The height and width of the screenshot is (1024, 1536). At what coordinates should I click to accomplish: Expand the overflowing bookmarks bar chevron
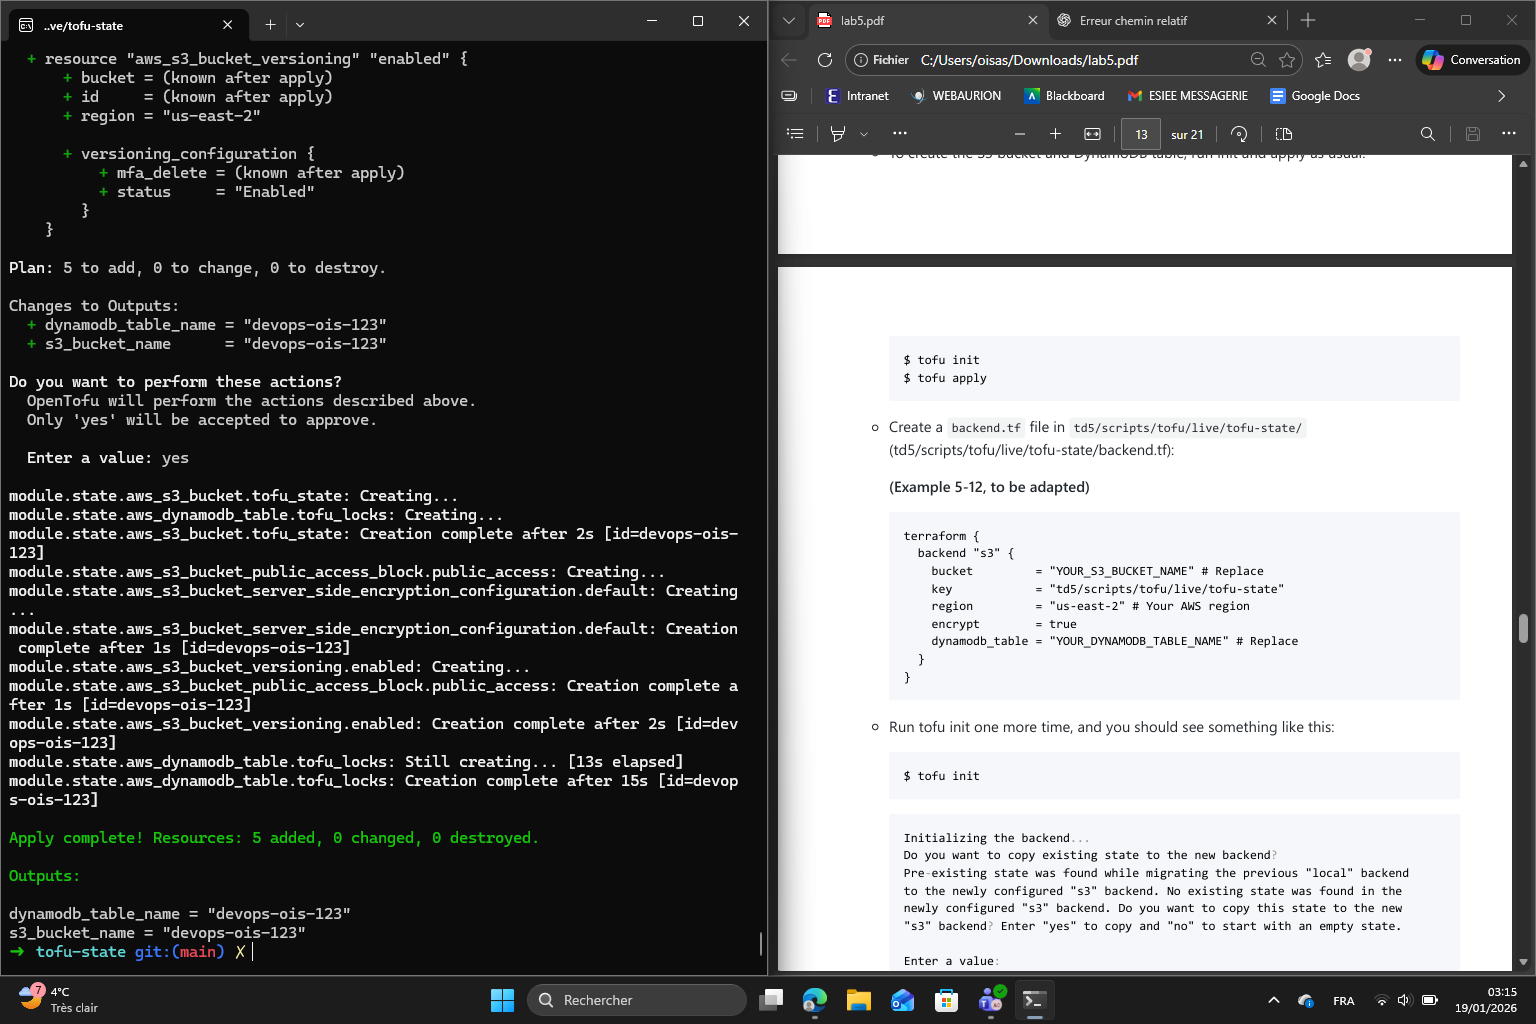pyautogui.click(x=1501, y=96)
